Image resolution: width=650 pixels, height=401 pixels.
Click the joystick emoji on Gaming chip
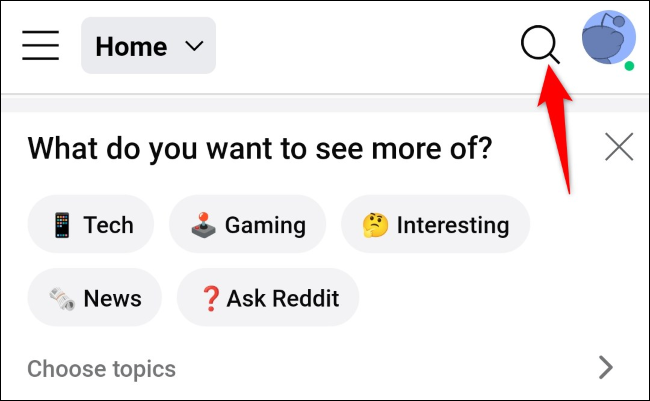tap(203, 225)
